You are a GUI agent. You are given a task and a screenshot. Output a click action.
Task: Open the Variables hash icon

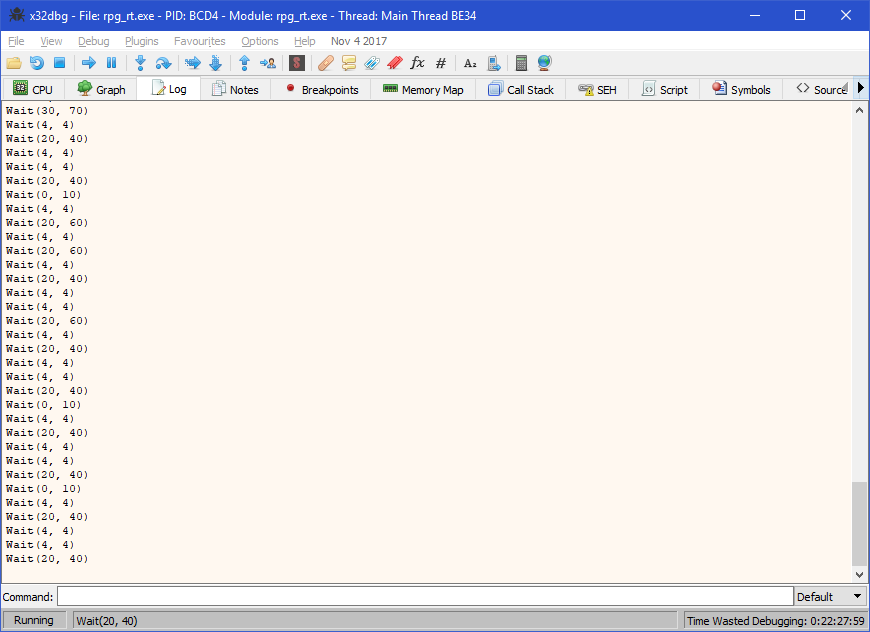pos(441,63)
